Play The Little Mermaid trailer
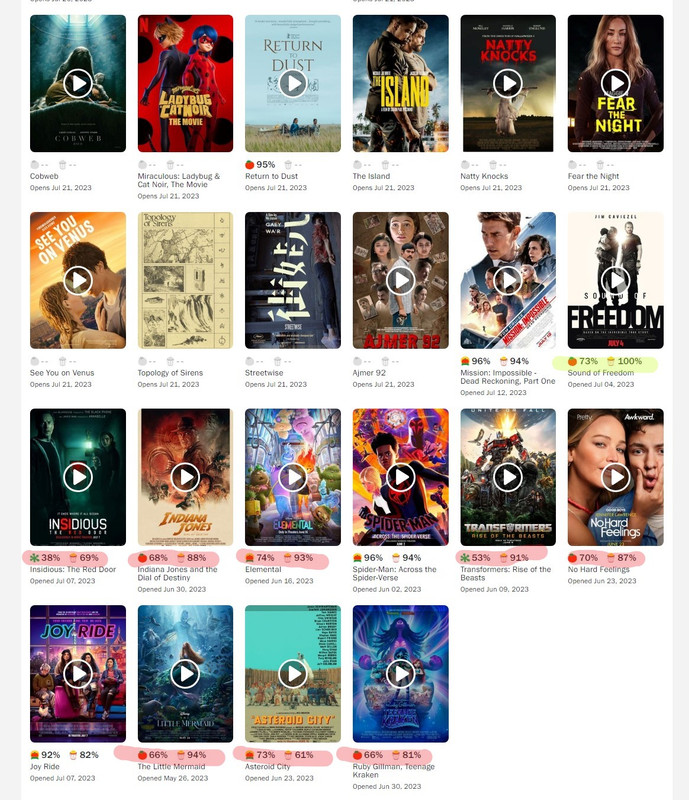The width and height of the screenshot is (689, 800). [x=185, y=673]
